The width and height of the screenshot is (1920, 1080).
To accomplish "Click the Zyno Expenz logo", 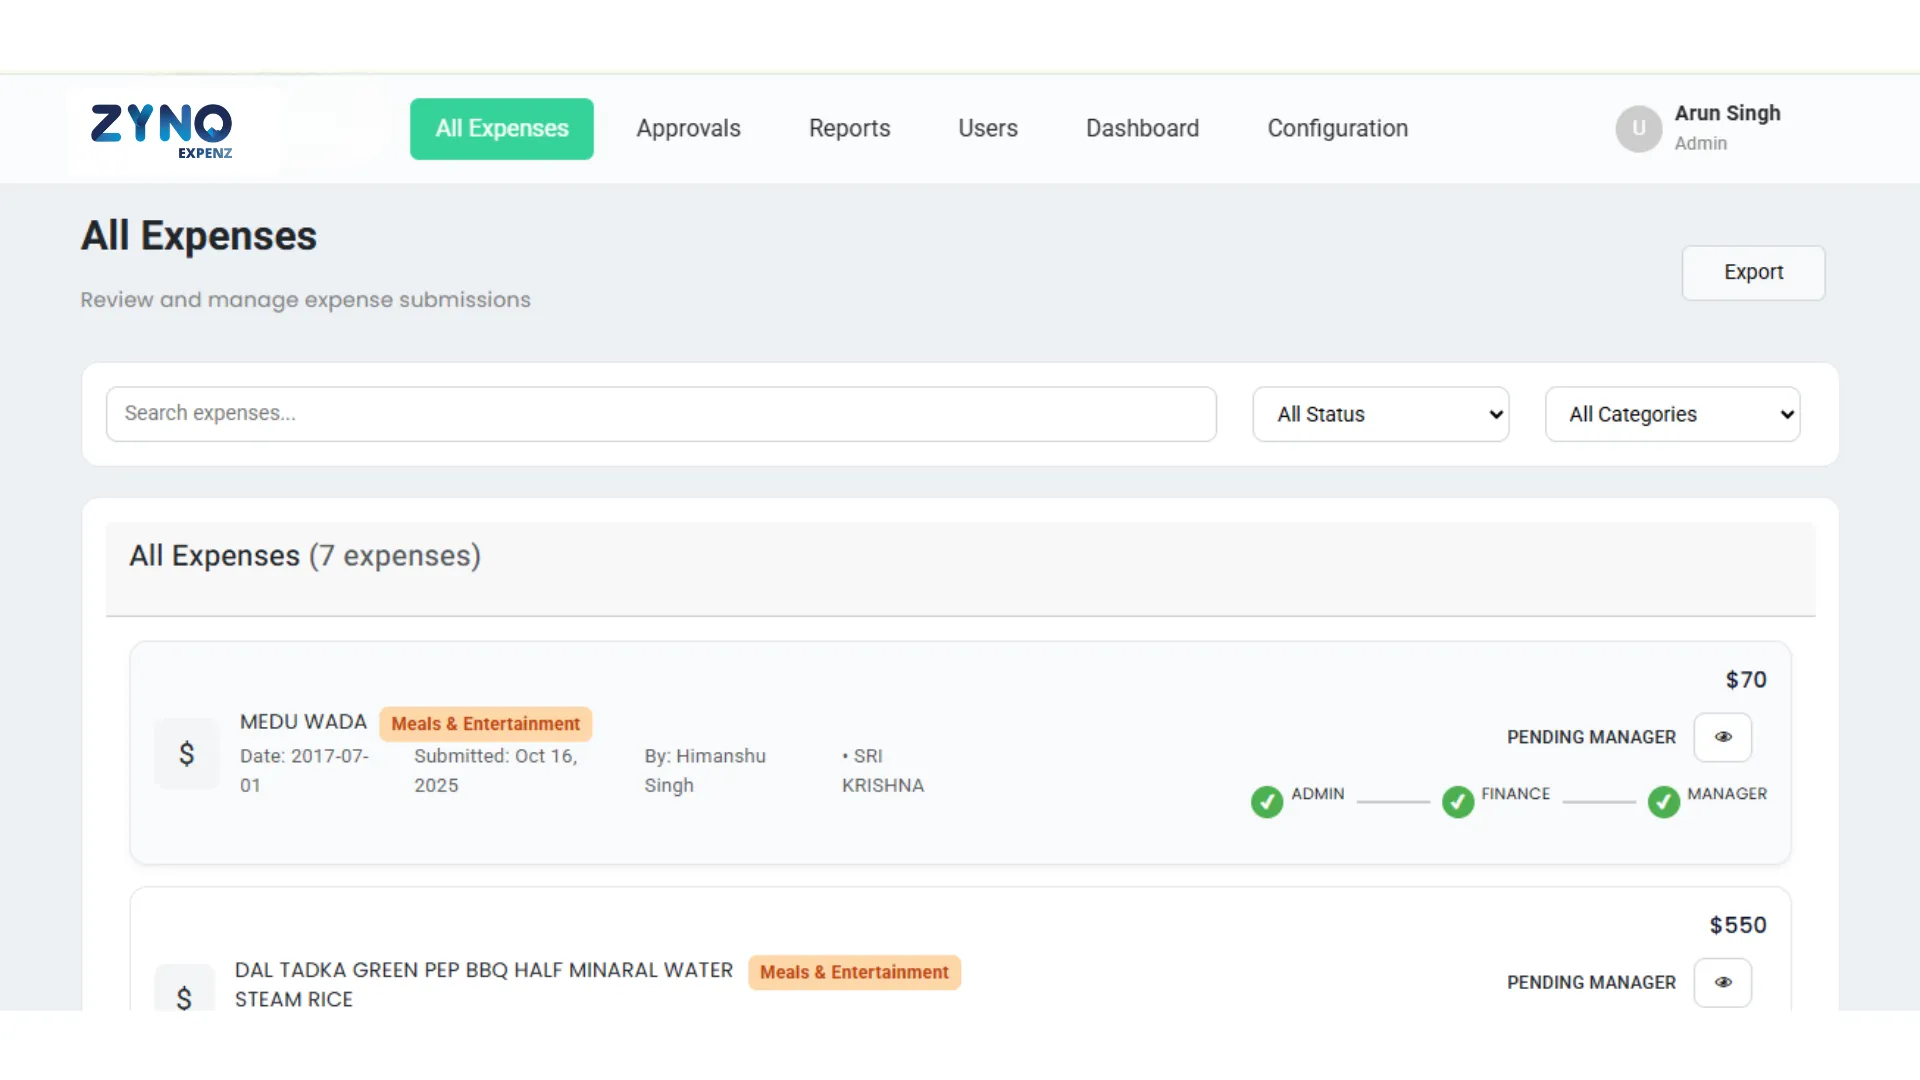I will [162, 130].
